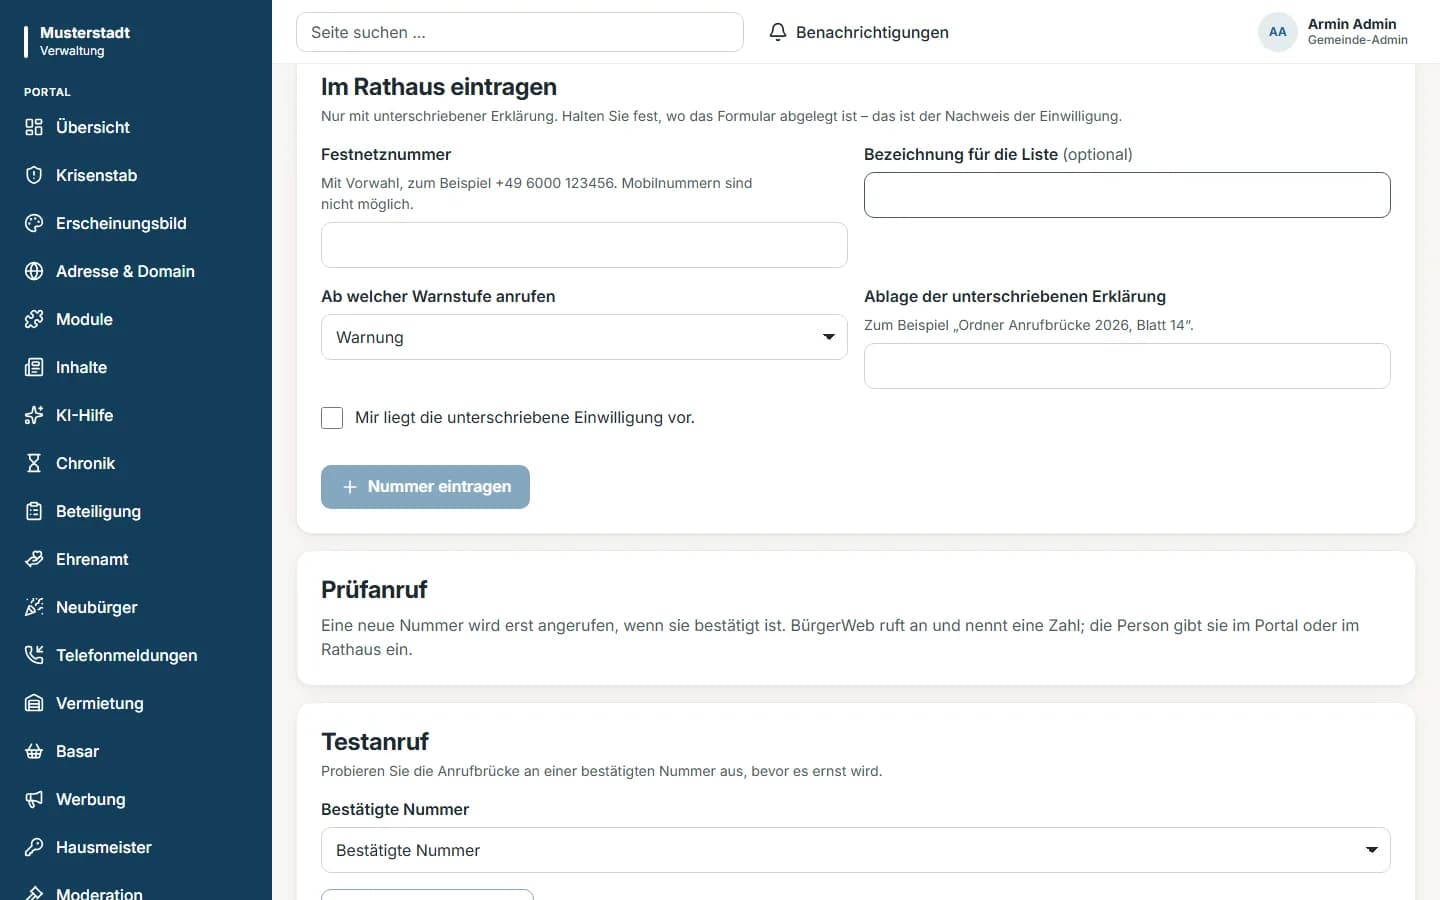Open Beteiligung from the sidebar
Viewport: 1440px width, 900px height.
pos(136,511)
